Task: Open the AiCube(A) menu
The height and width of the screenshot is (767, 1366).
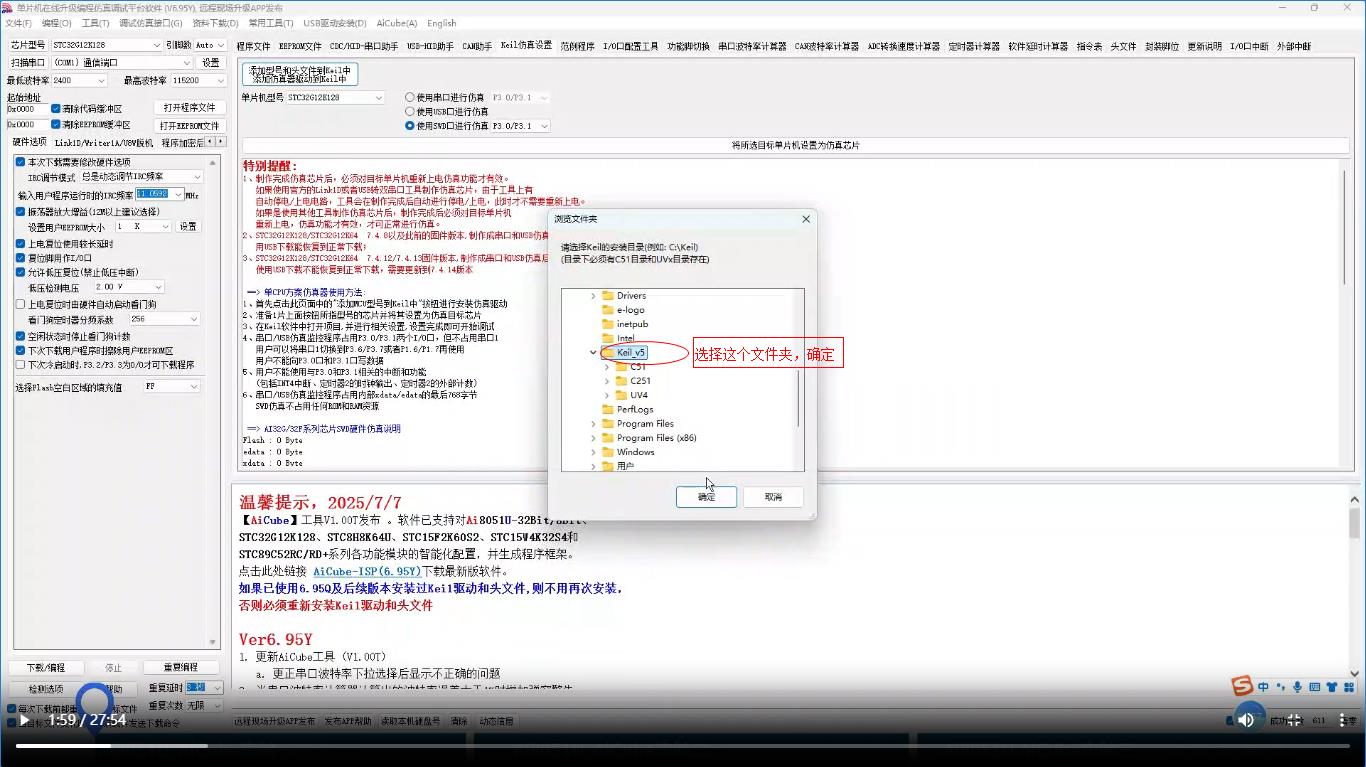Action: tap(397, 23)
